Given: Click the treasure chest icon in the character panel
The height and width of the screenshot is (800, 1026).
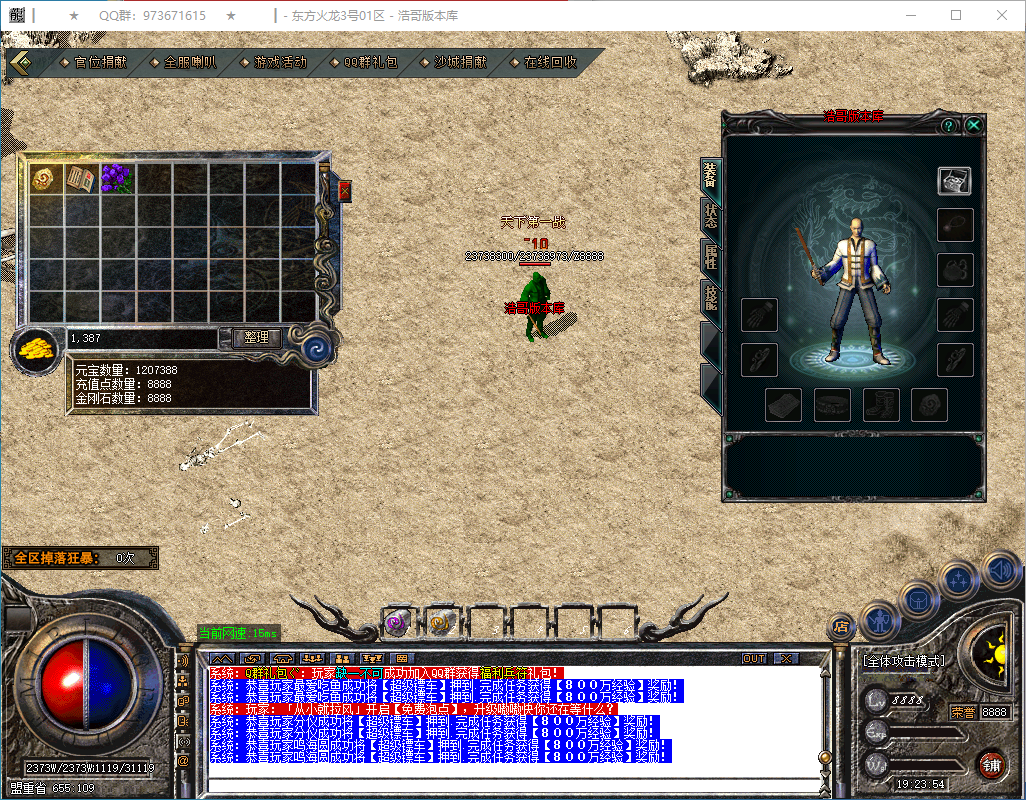Looking at the screenshot, I should point(955,181).
